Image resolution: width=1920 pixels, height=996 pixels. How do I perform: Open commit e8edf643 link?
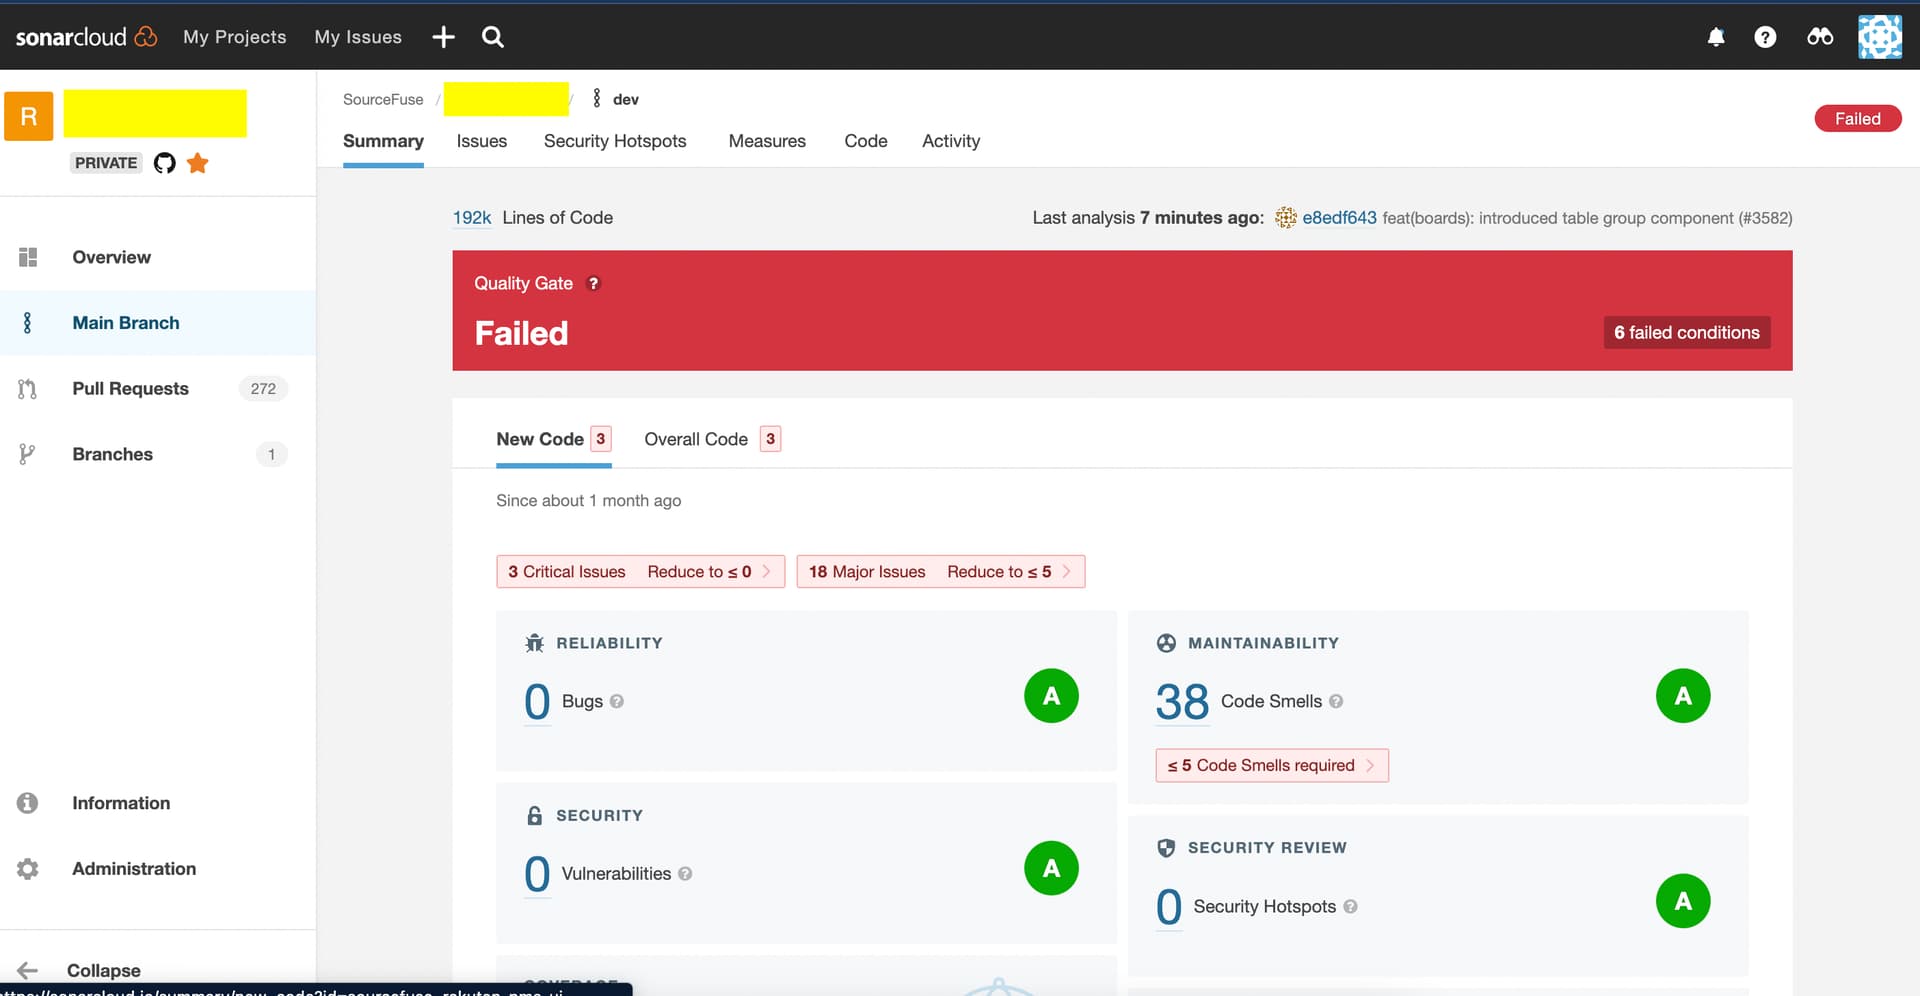[1339, 218]
